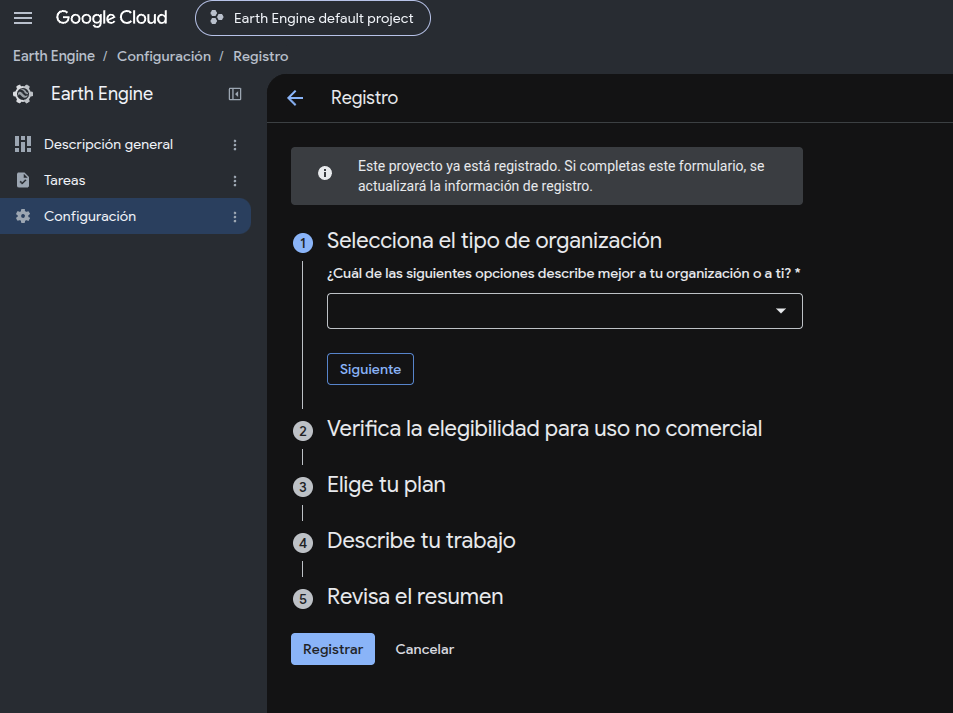
Task: Click the Earth Engine logo icon
Action: click(23, 94)
